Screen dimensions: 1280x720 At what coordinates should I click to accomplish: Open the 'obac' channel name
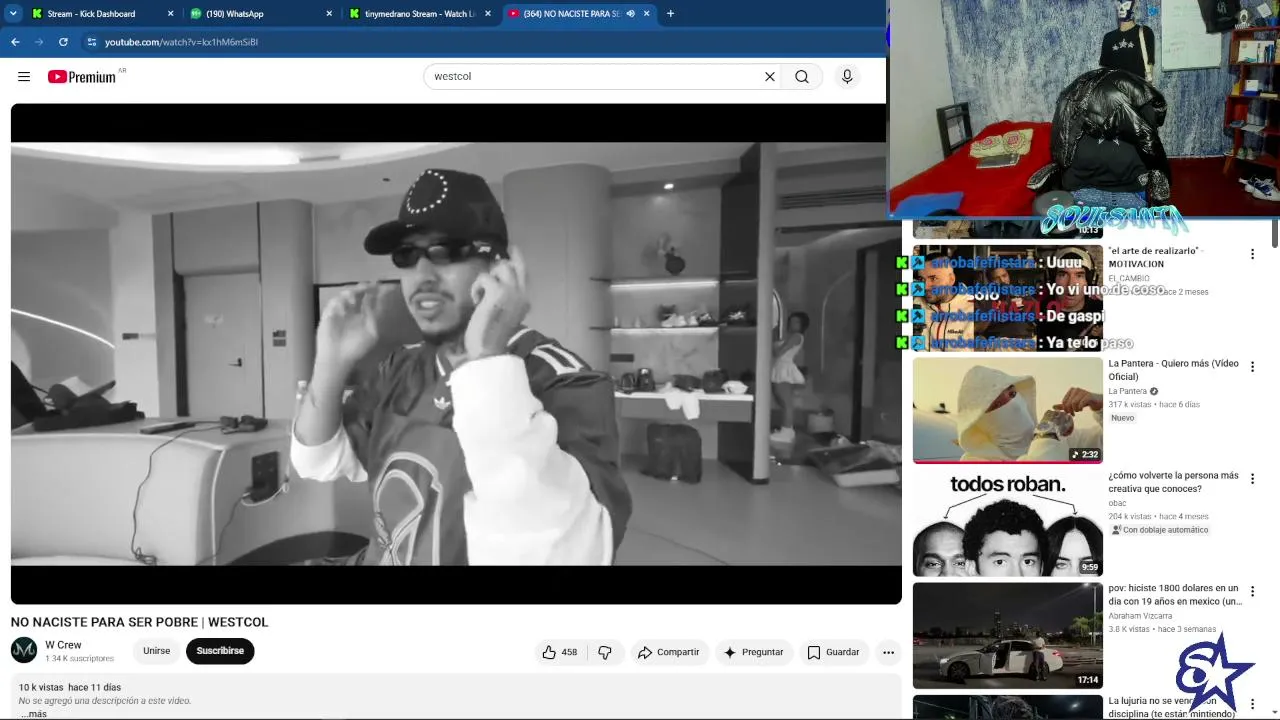pyautogui.click(x=1117, y=503)
